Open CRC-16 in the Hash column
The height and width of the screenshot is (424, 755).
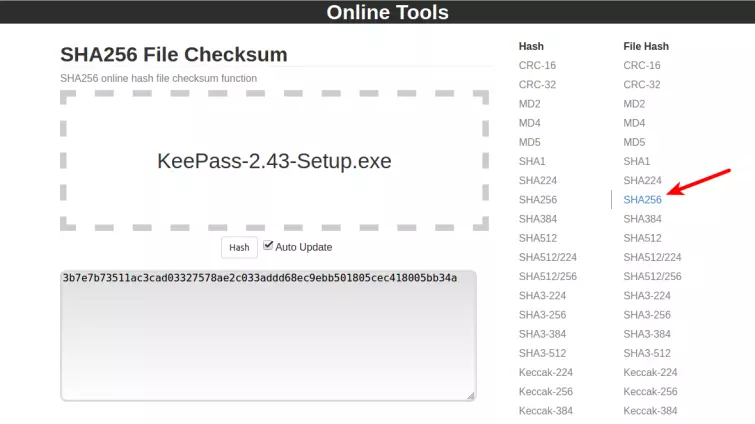535,65
